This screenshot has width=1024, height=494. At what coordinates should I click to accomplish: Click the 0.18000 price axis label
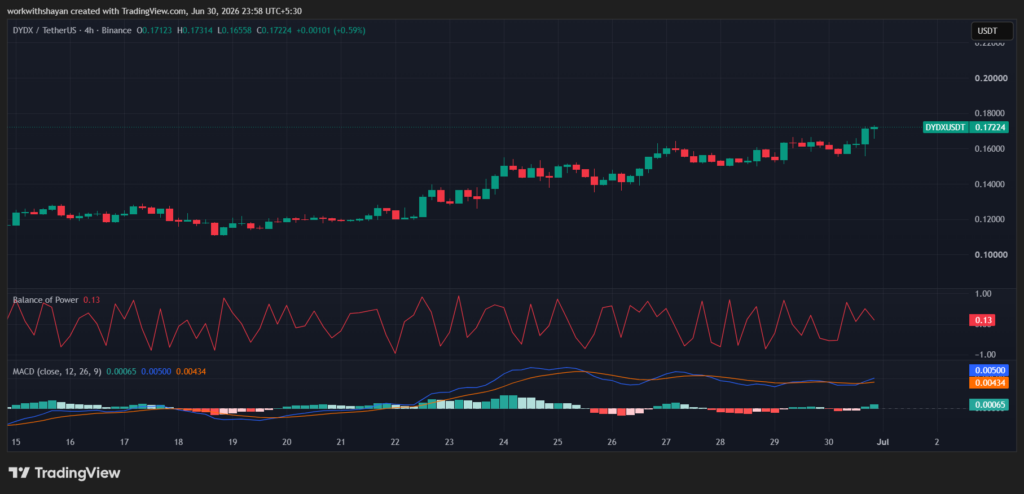point(989,114)
